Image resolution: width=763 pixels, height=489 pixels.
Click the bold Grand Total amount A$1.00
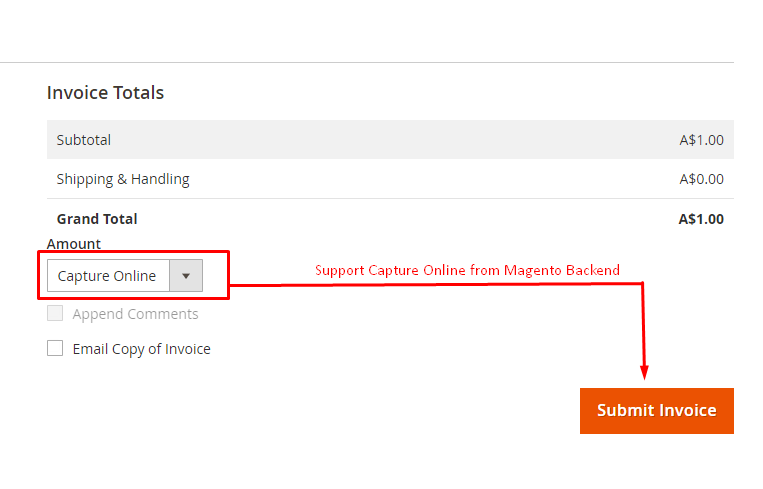pyautogui.click(x=701, y=219)
